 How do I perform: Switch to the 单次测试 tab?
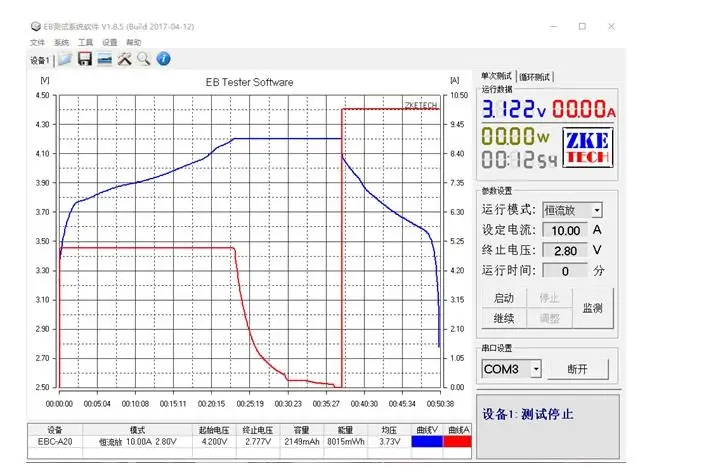click(496, 76)
